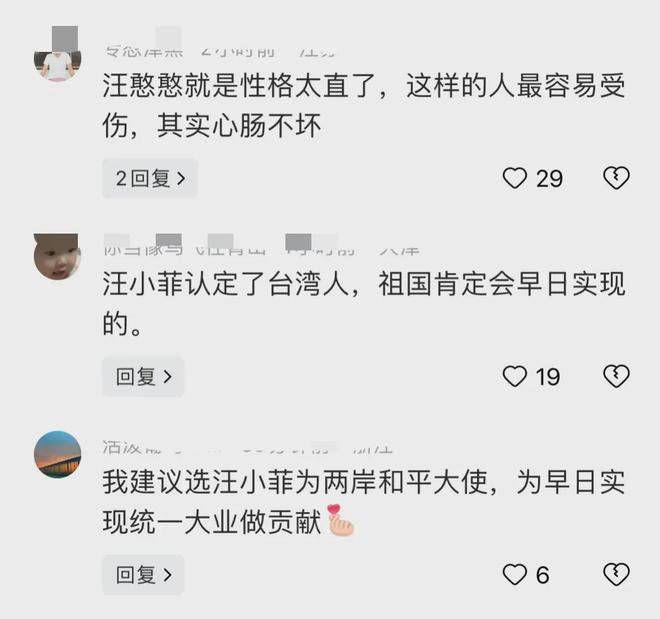Like the comment with 19 likes
Viewport: 660px width, 619px height.
tap(515, 376)
